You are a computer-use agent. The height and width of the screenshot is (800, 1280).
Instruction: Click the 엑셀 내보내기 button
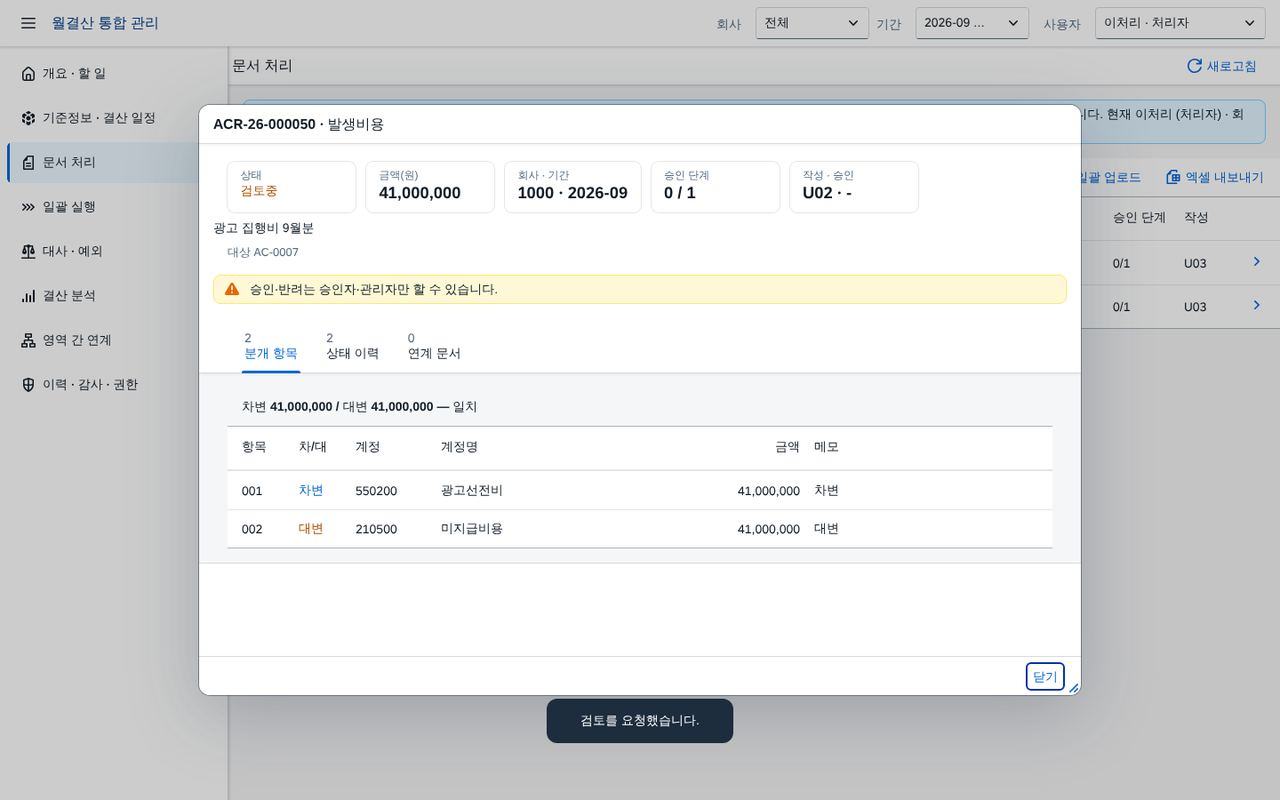[1215, 177]
